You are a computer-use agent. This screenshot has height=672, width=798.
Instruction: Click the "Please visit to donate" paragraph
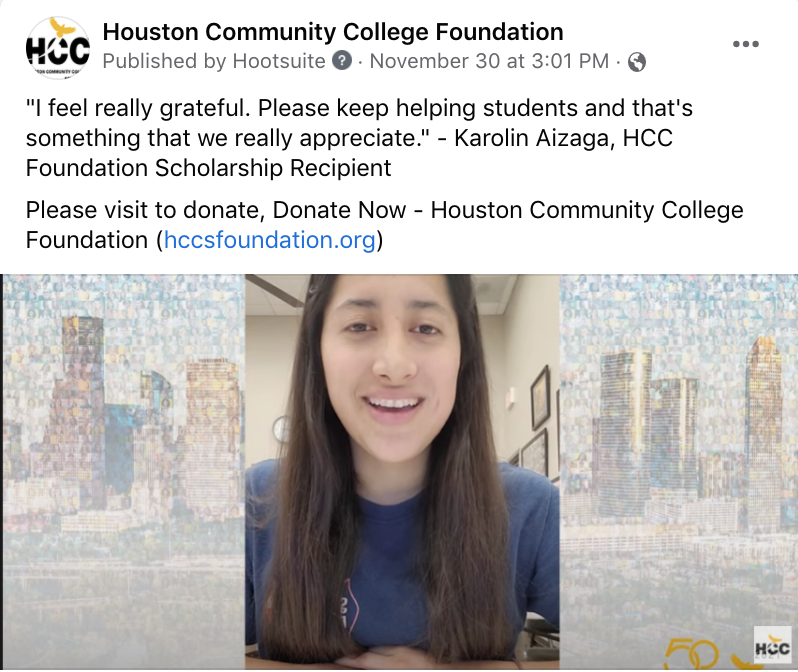[384, 225]
